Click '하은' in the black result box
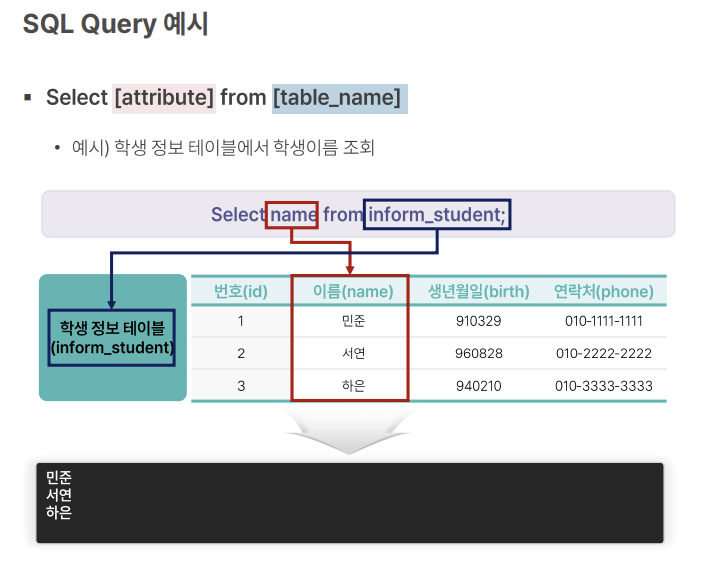 tap(59, 512)
